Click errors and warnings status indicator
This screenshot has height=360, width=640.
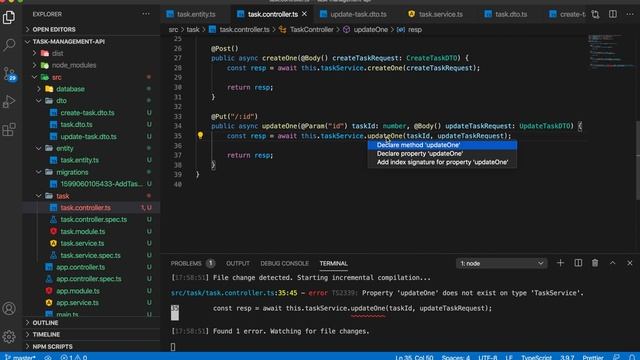point(74,357)
